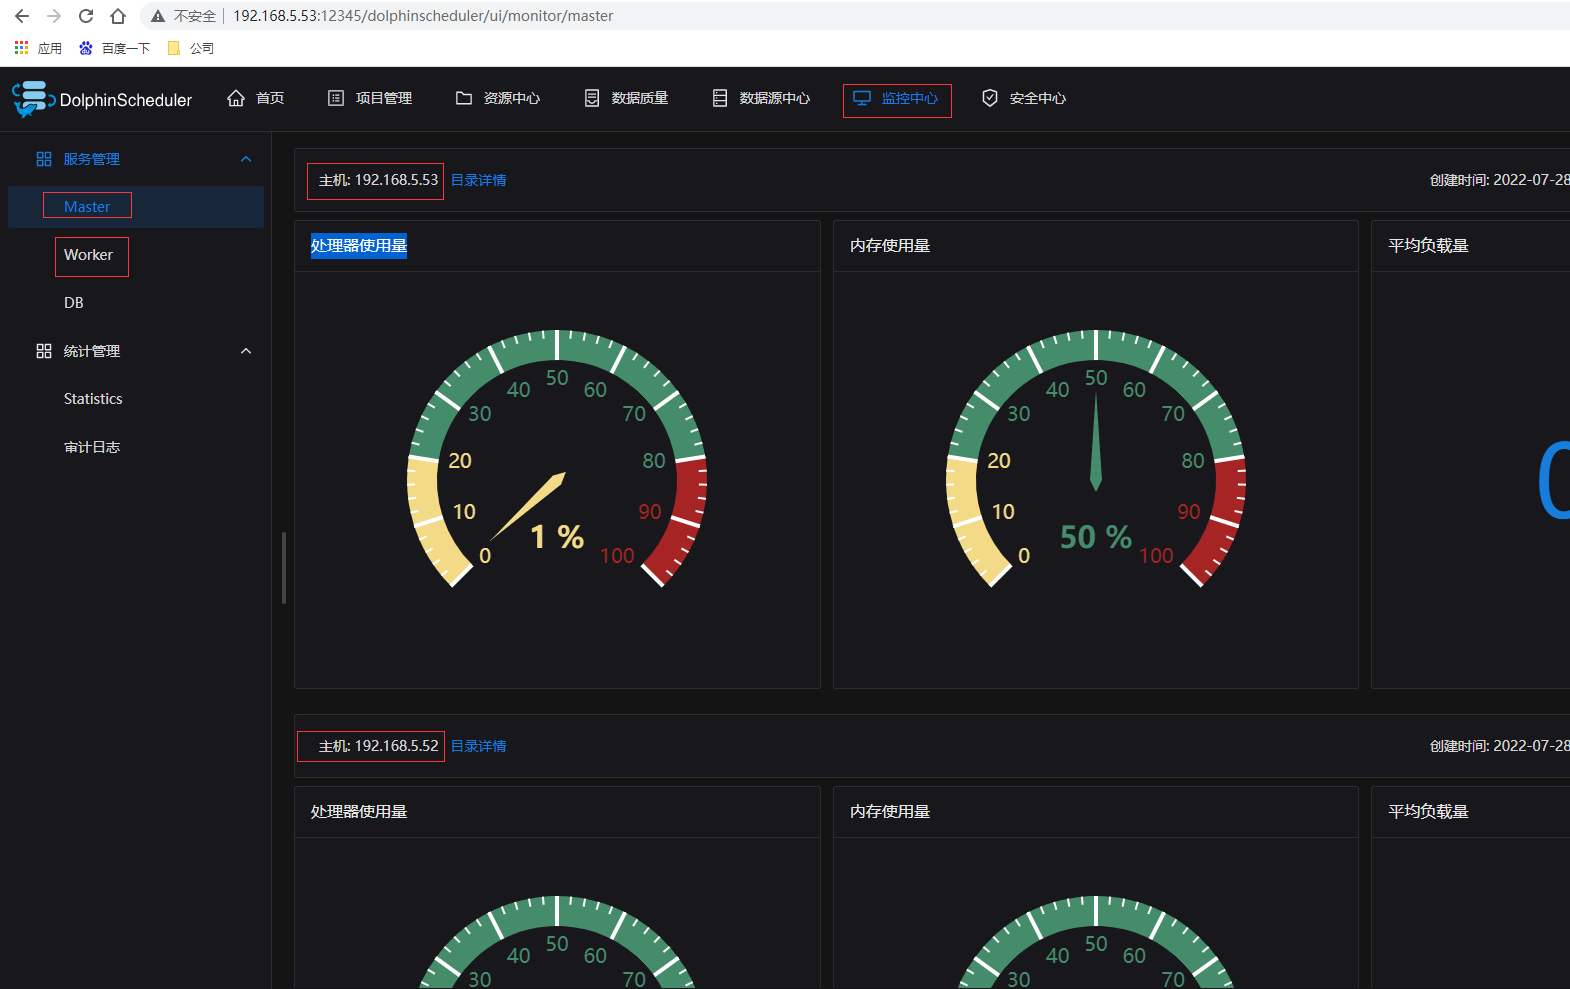Click 平均负载量 title of host 192.168.5.52
Image resolution: width=1570 pixels, height=989 pixels.
1428,812
